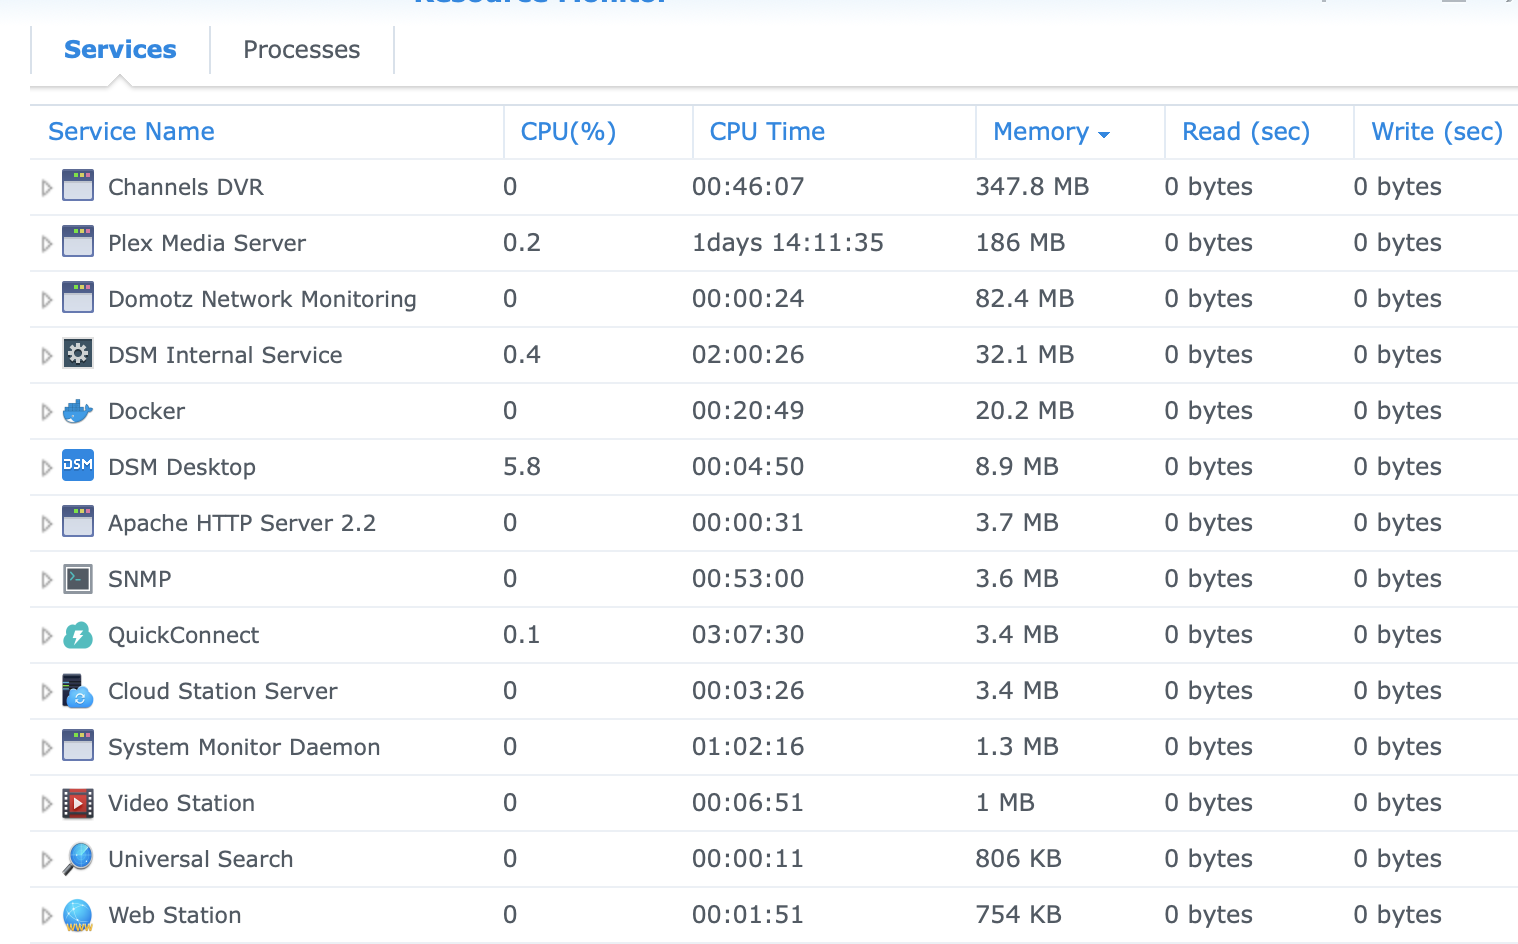Sort by the CPU Time column

767,132
